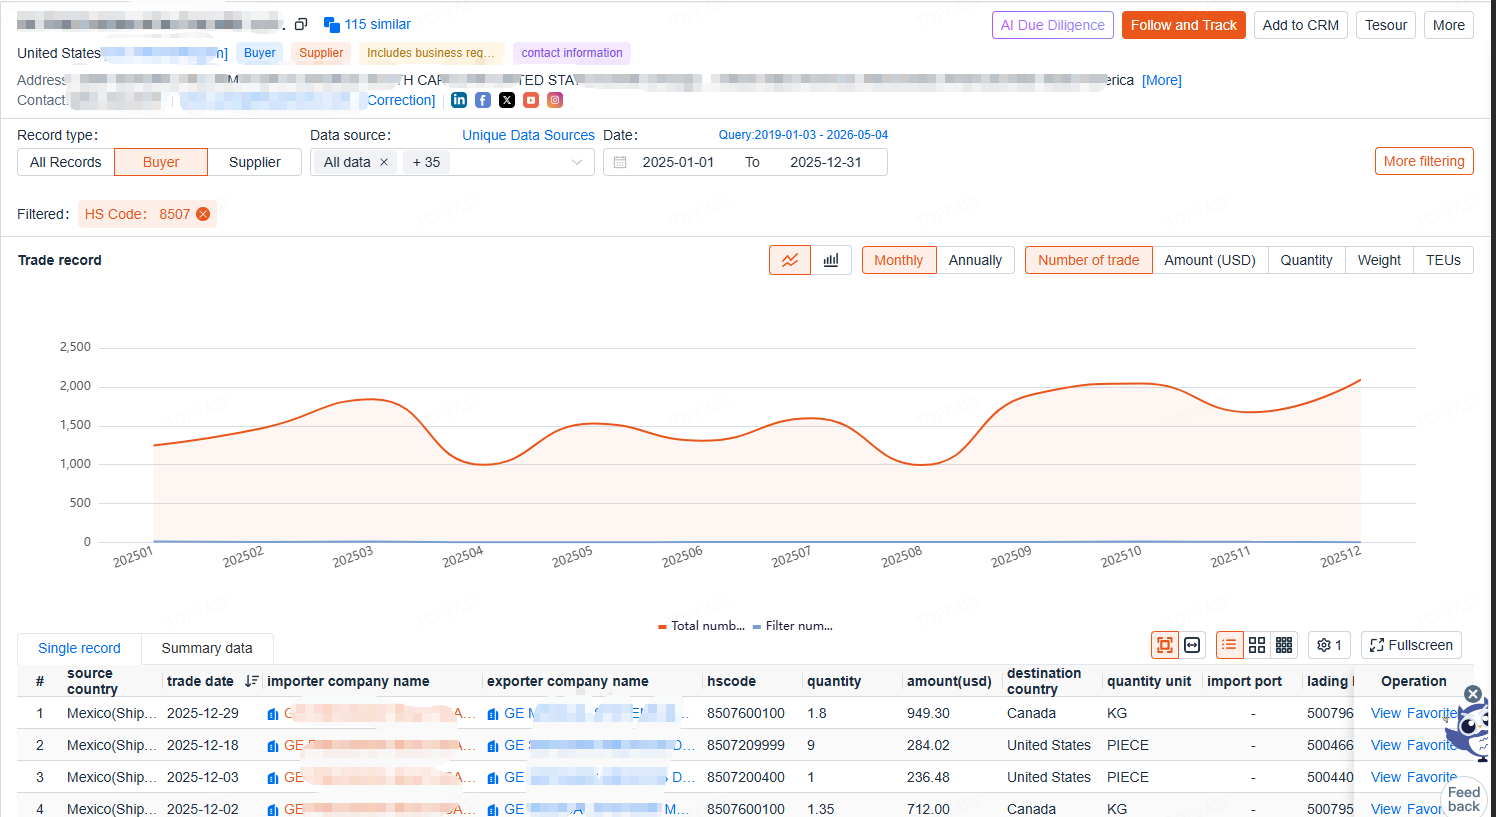The image size is (1496, 817).
Task: Open the 115 similar companies link
Action: 367,24
